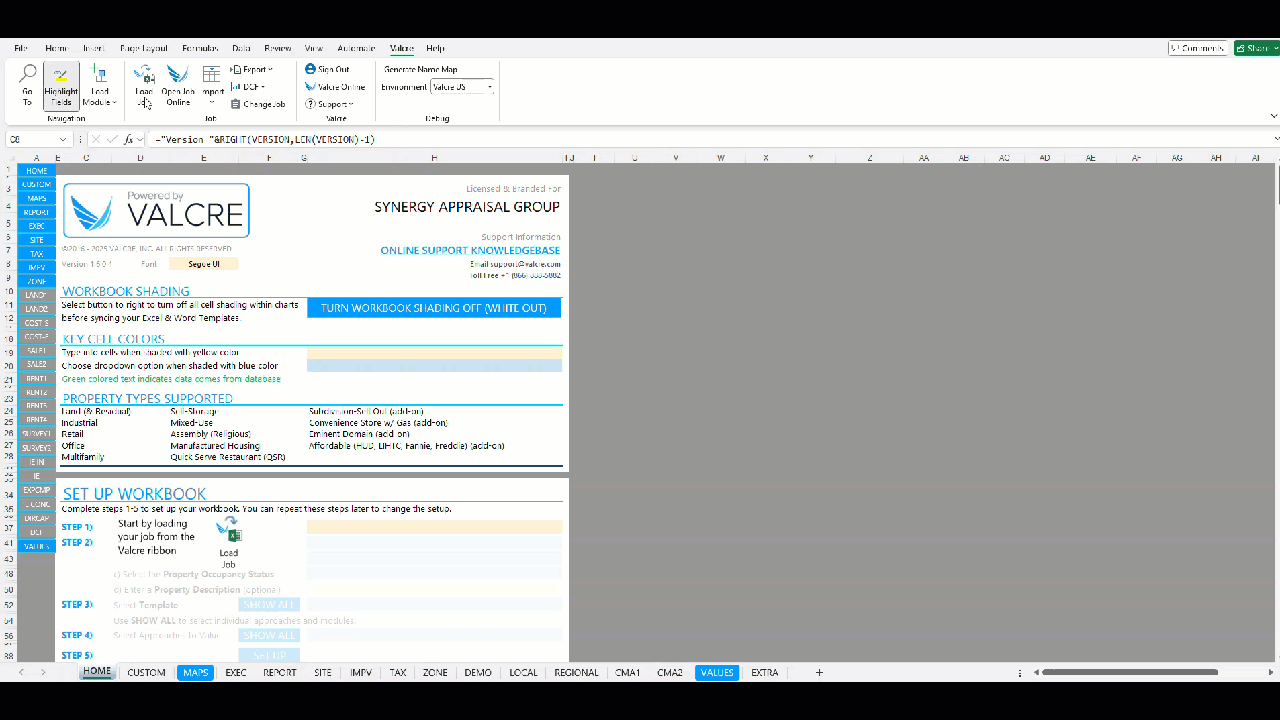Open the Online Support Knowledgebase link
Screen dimensions: 1280x720
[470, 251]
